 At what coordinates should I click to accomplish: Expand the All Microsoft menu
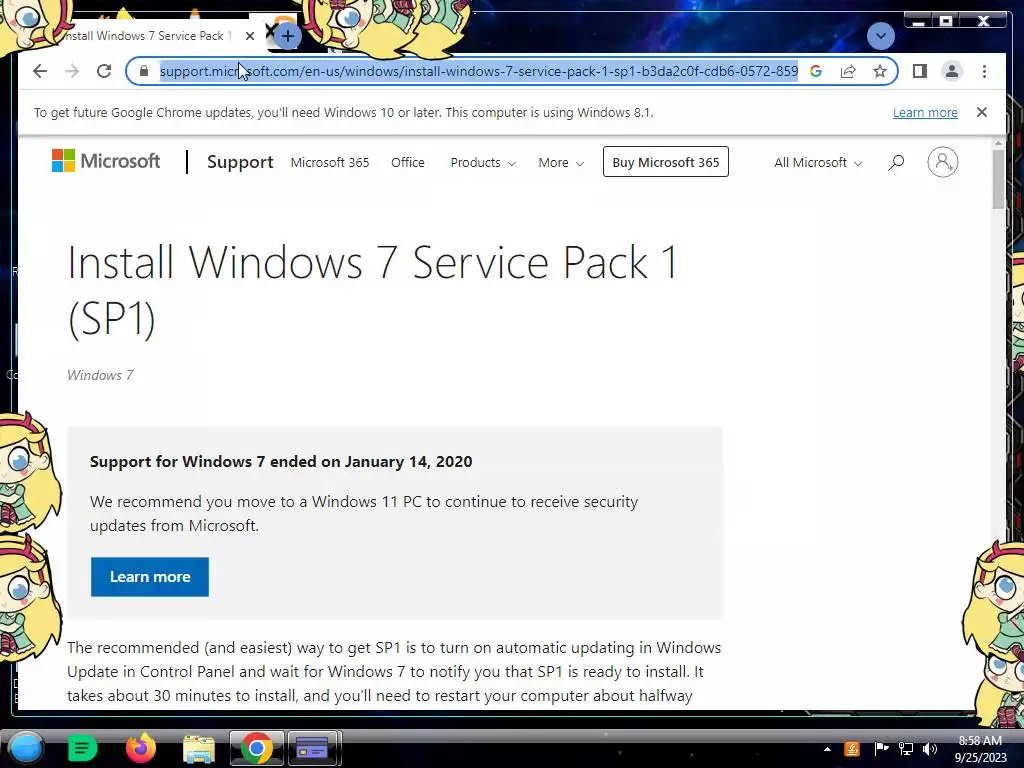(818, 163)
